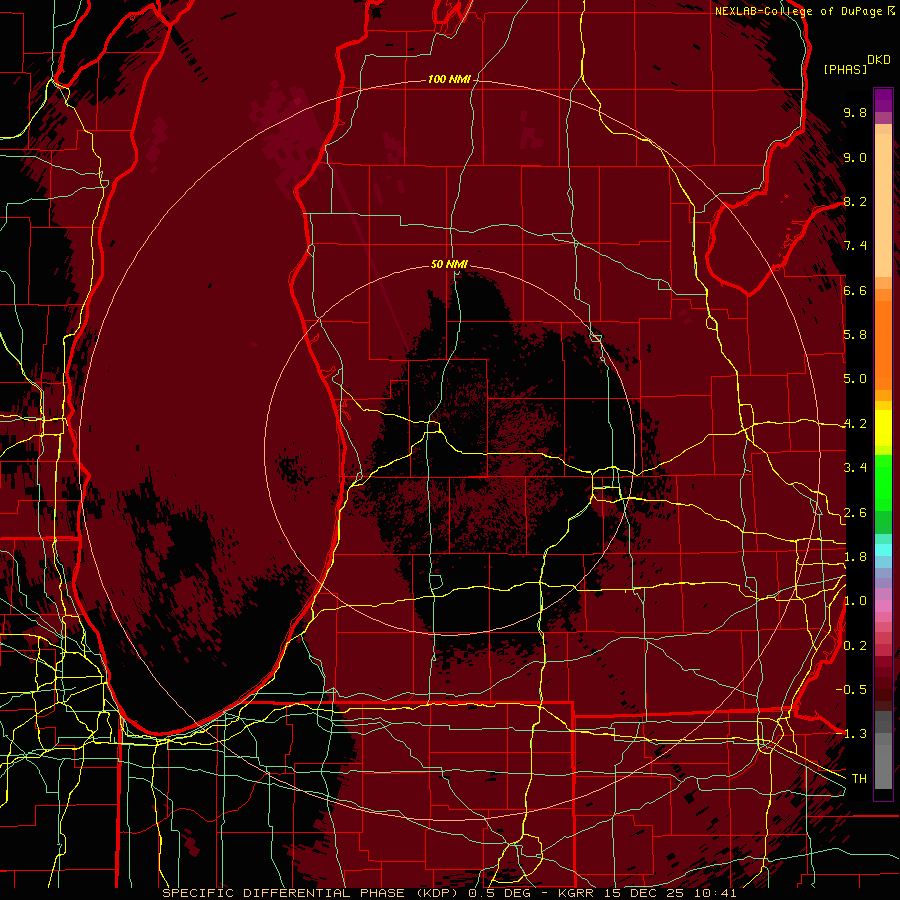Click the 9.8 value on the color scale
This screenshot has width=900, height=900.
point(855,112)
